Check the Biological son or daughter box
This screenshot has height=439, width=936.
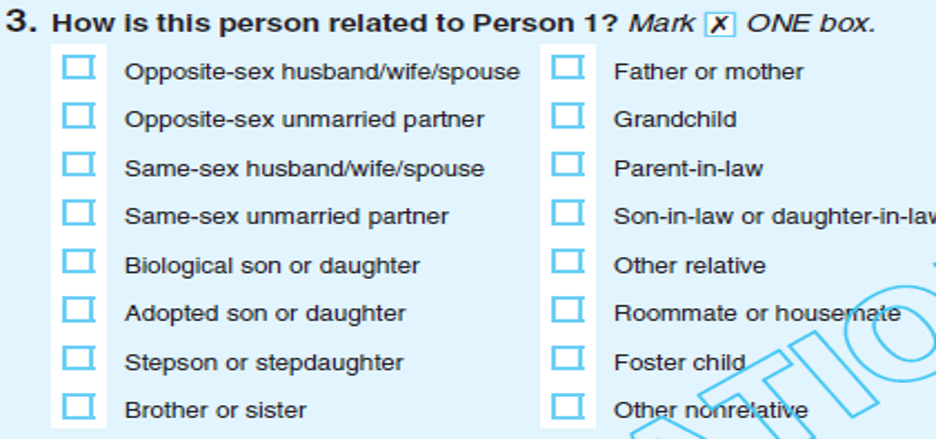point(78,262)
